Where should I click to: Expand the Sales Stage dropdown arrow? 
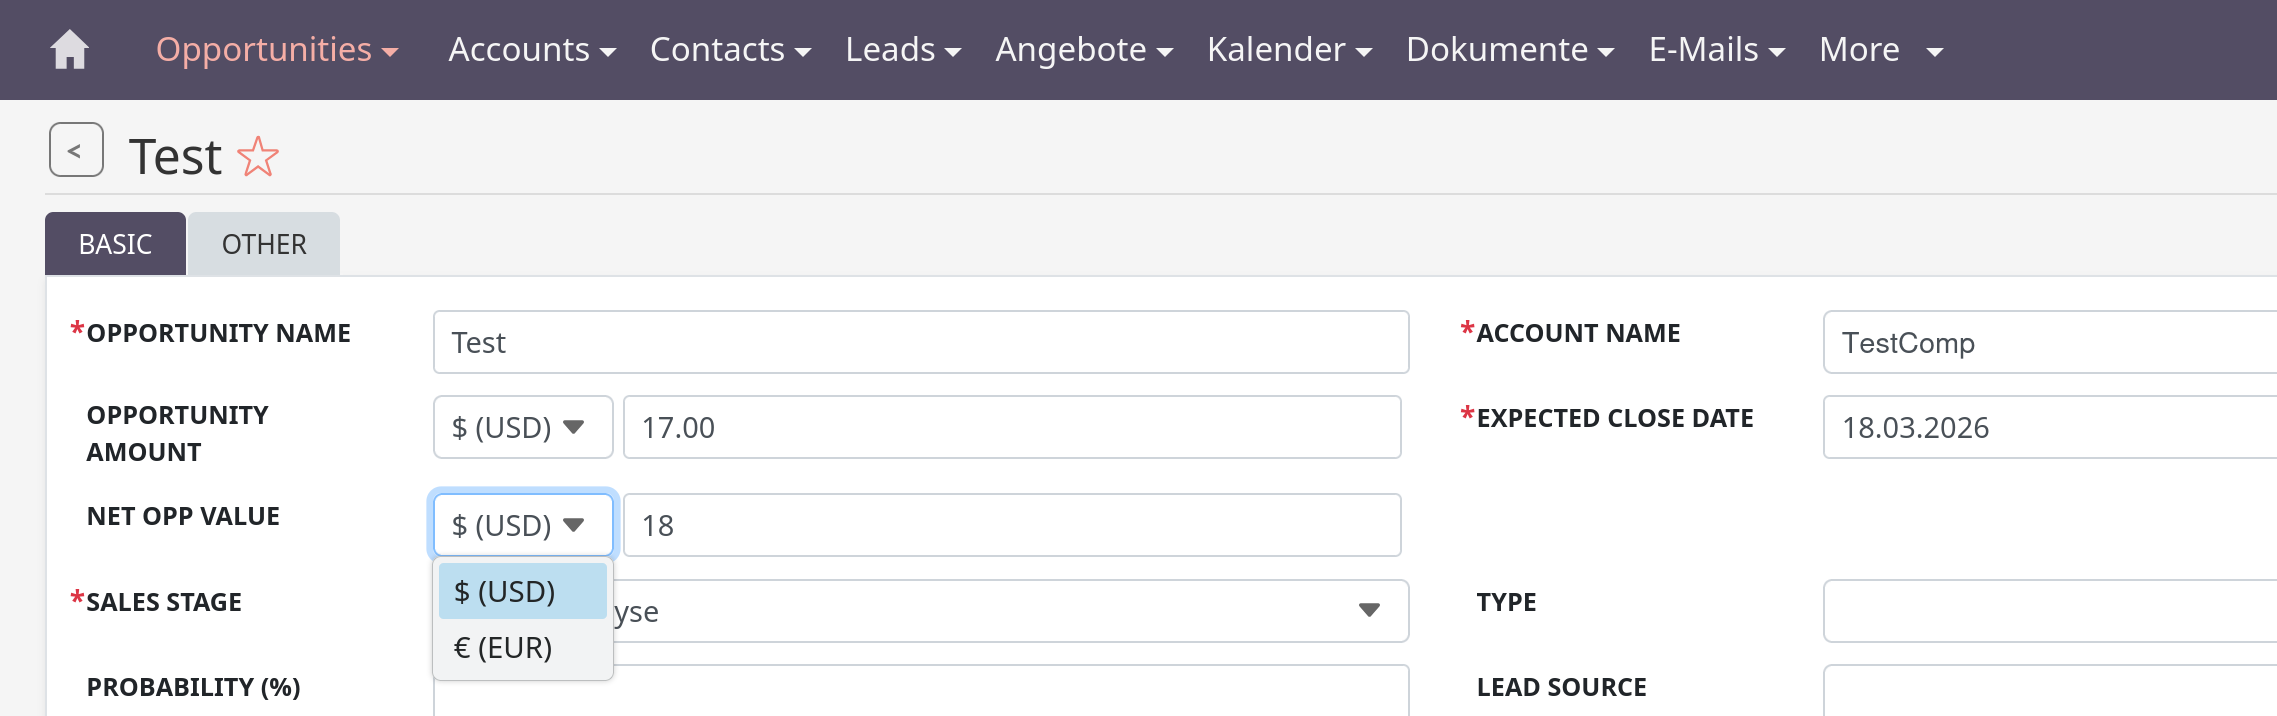point(1369,611)
